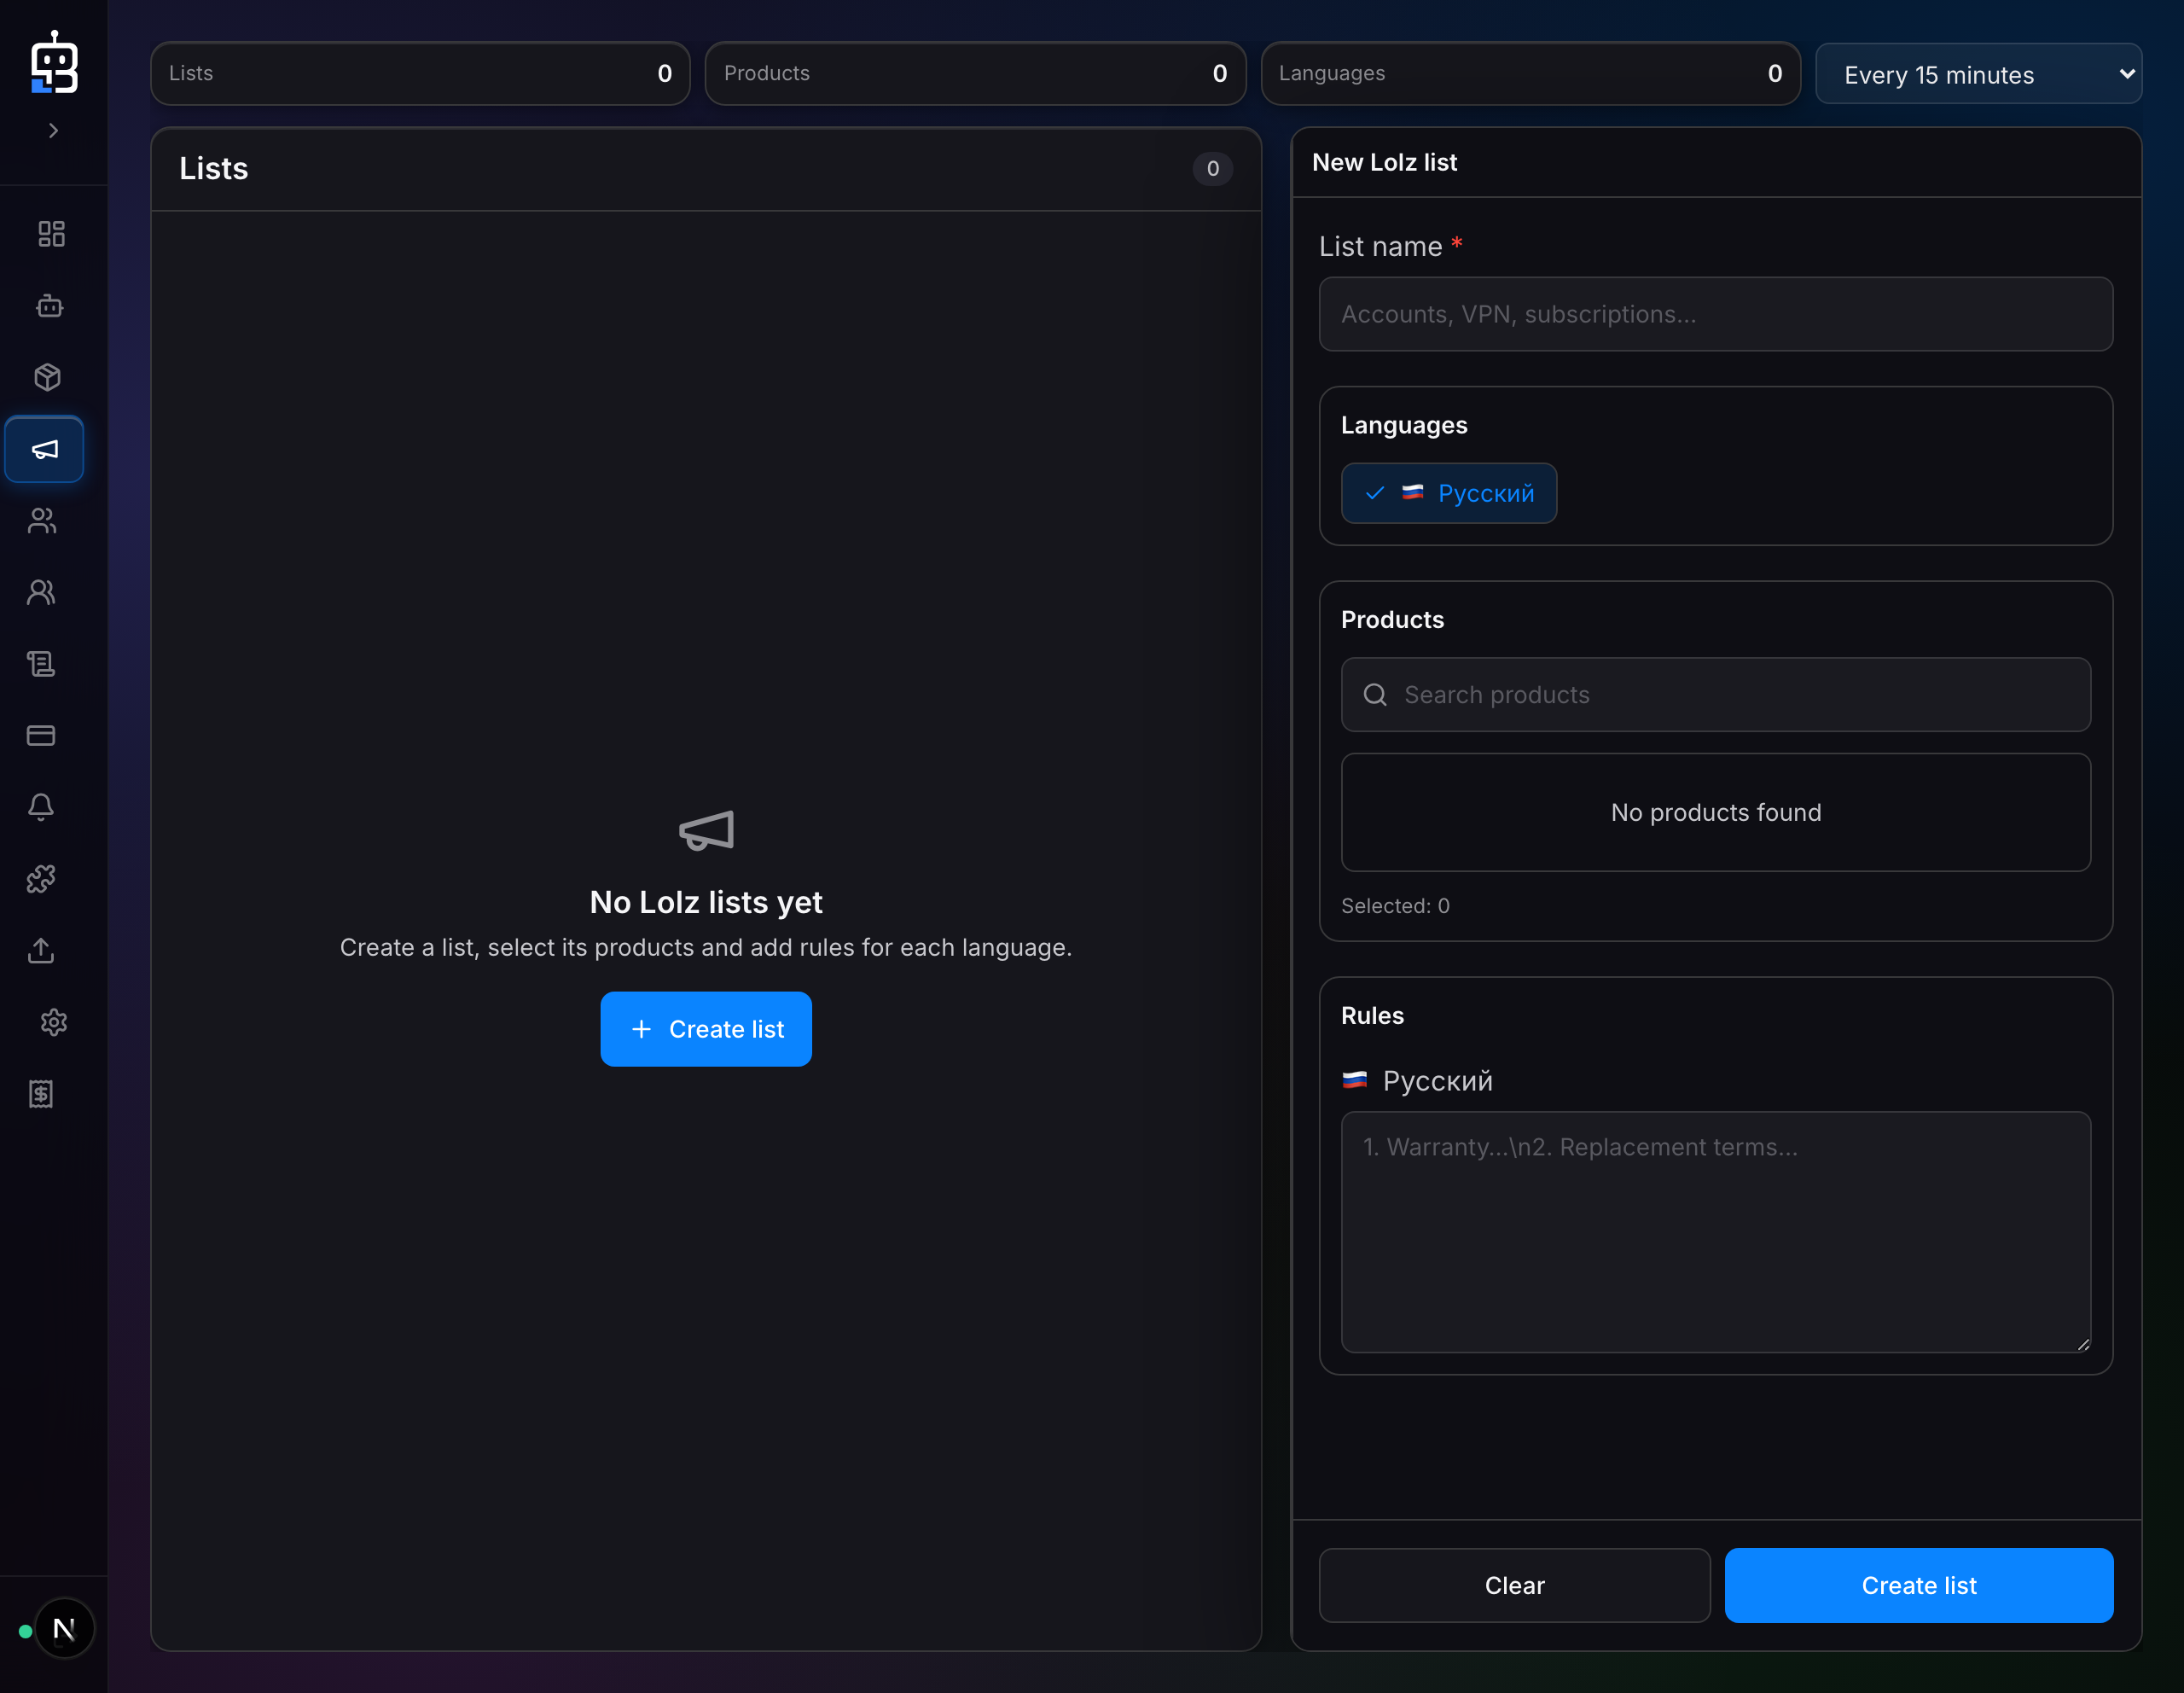This screenshot has width=2184, height=1693.
Task: Click the 'No Lolz lists yet' heading
Action: click(x=706, y=902)
